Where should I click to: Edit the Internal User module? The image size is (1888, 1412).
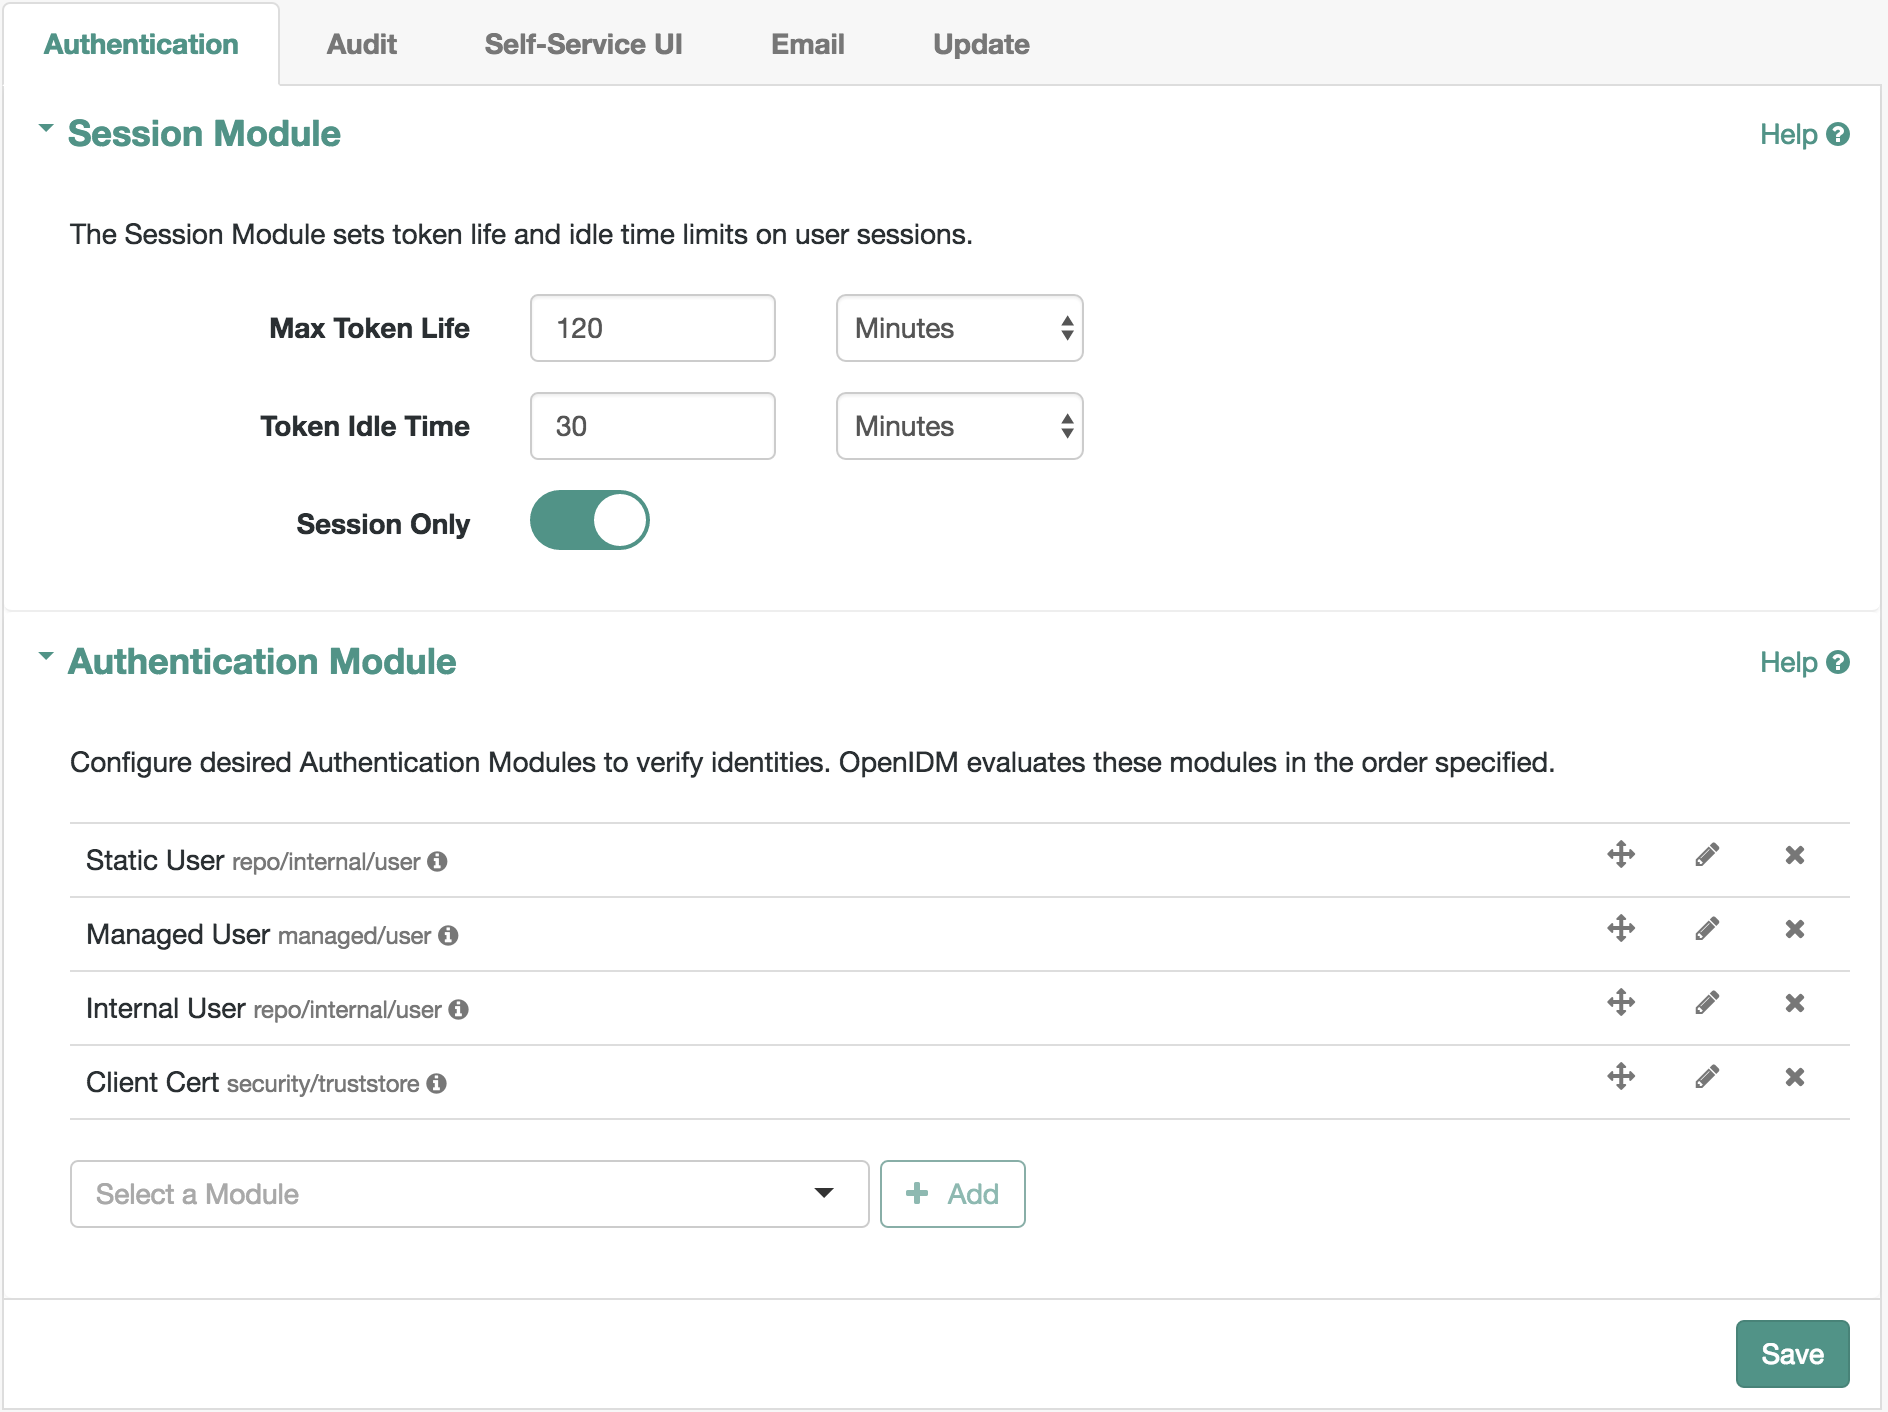point(1707,1003)
